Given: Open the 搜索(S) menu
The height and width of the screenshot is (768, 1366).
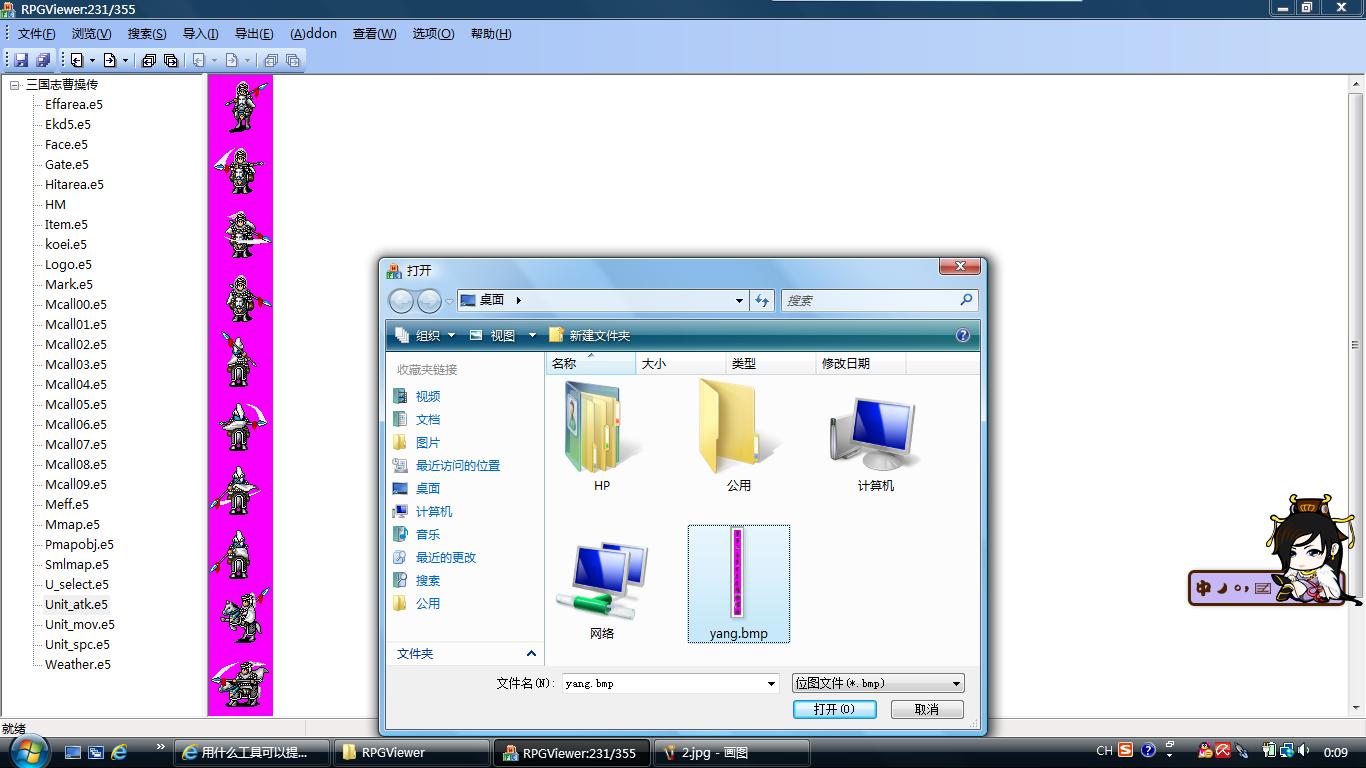Looking at the screenshot, I should pos(147,34).
